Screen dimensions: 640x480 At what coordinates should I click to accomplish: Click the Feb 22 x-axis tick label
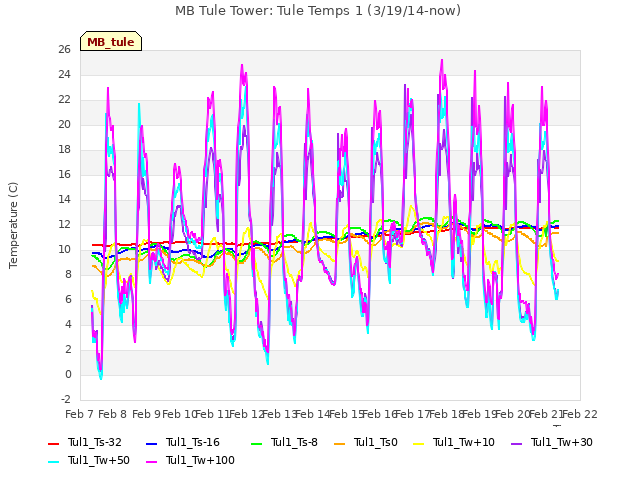pyautogui.click(x=580, y=414)
